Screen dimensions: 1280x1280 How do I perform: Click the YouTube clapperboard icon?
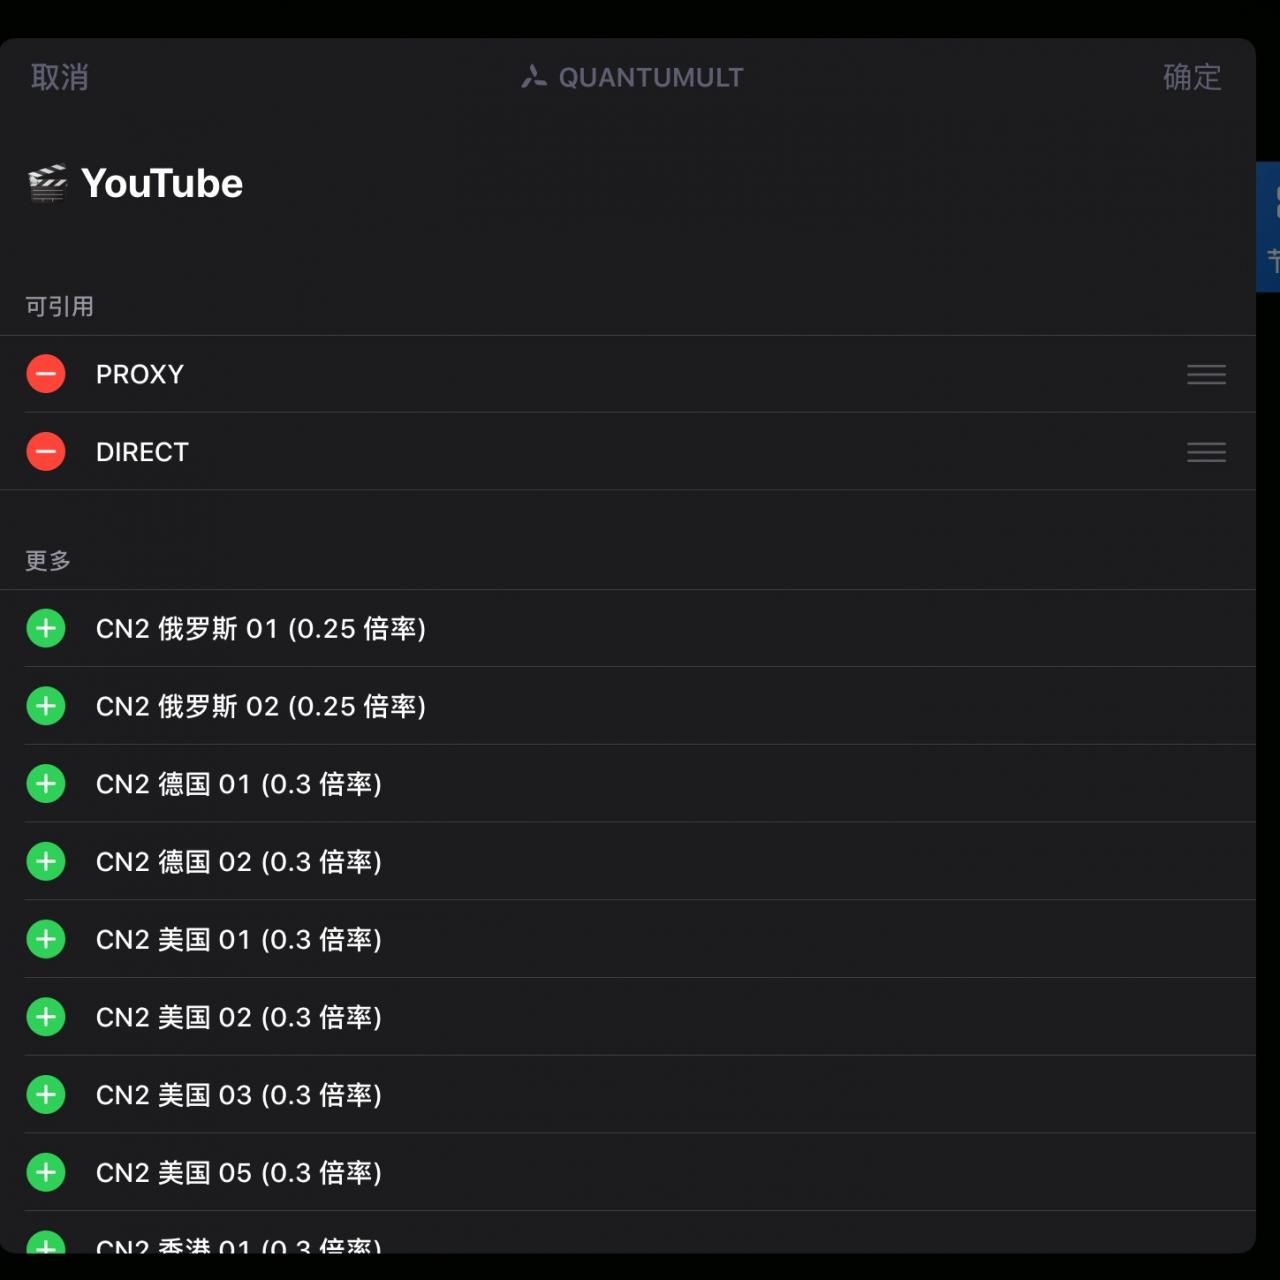point(46,184)
